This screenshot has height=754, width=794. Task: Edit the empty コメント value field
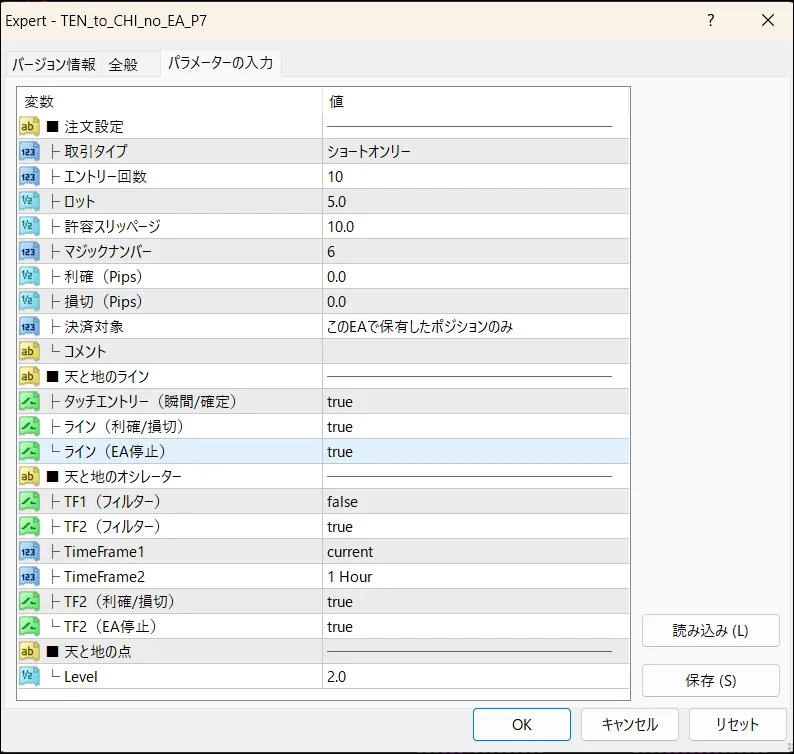(x=475, y=351)
